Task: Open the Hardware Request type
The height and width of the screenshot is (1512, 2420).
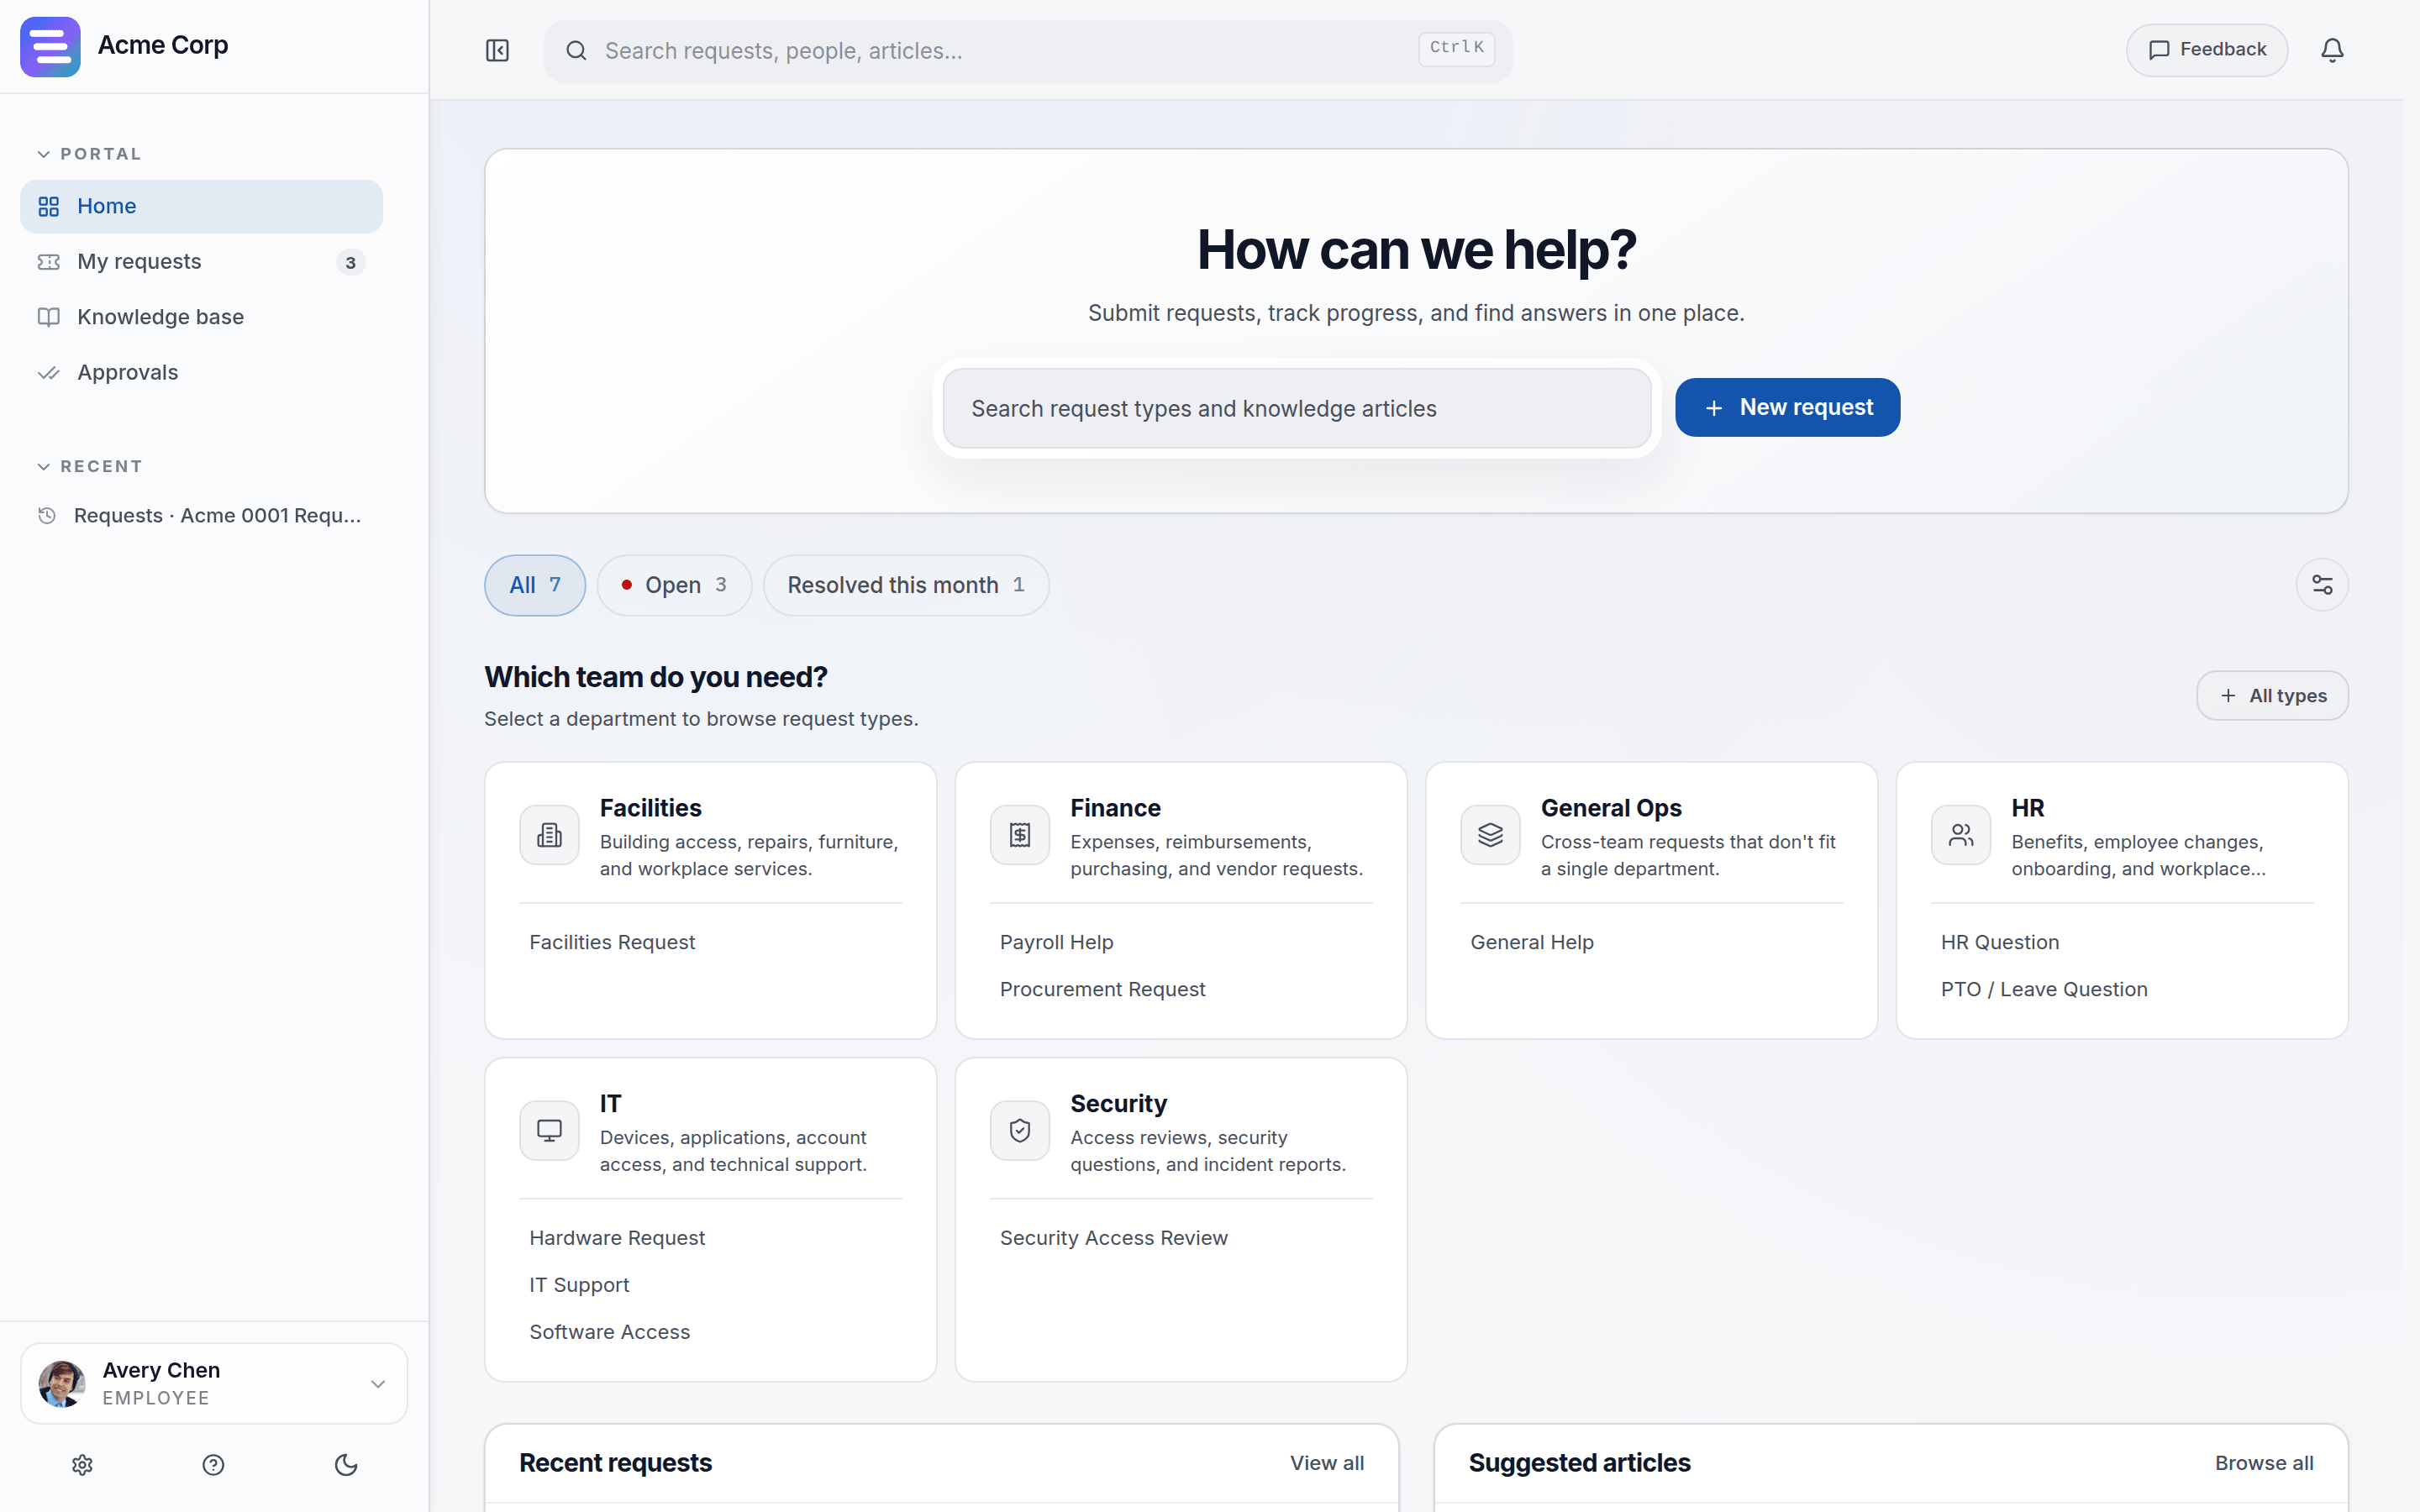Action: pyautogui.click(x=617, y=1238)
